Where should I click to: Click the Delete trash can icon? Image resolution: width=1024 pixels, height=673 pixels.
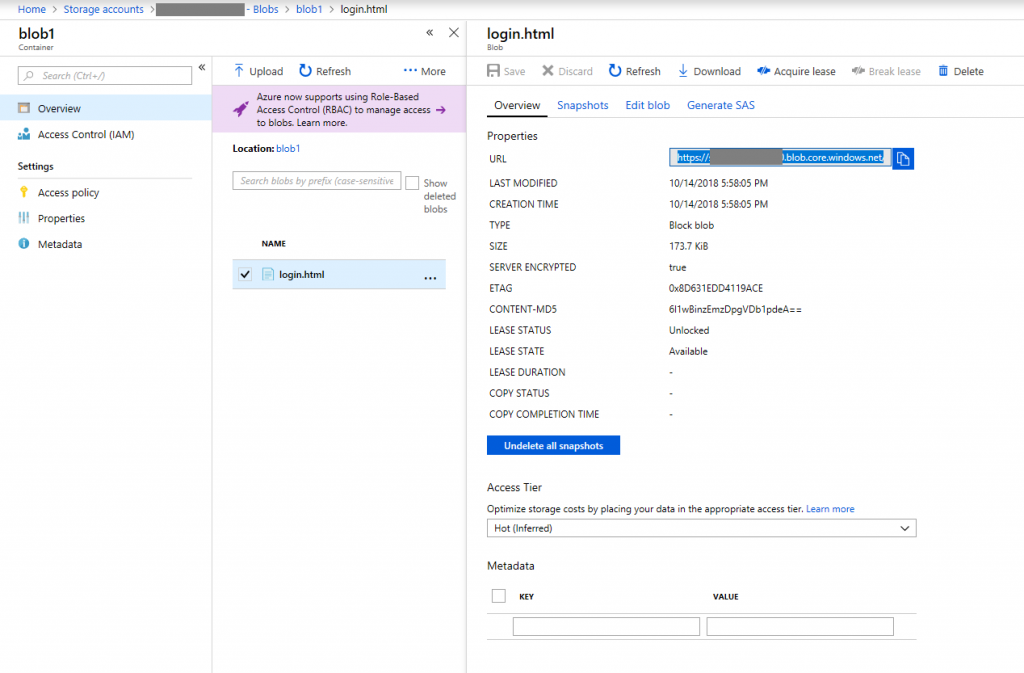pyautogui.click(x=943, y=70)
